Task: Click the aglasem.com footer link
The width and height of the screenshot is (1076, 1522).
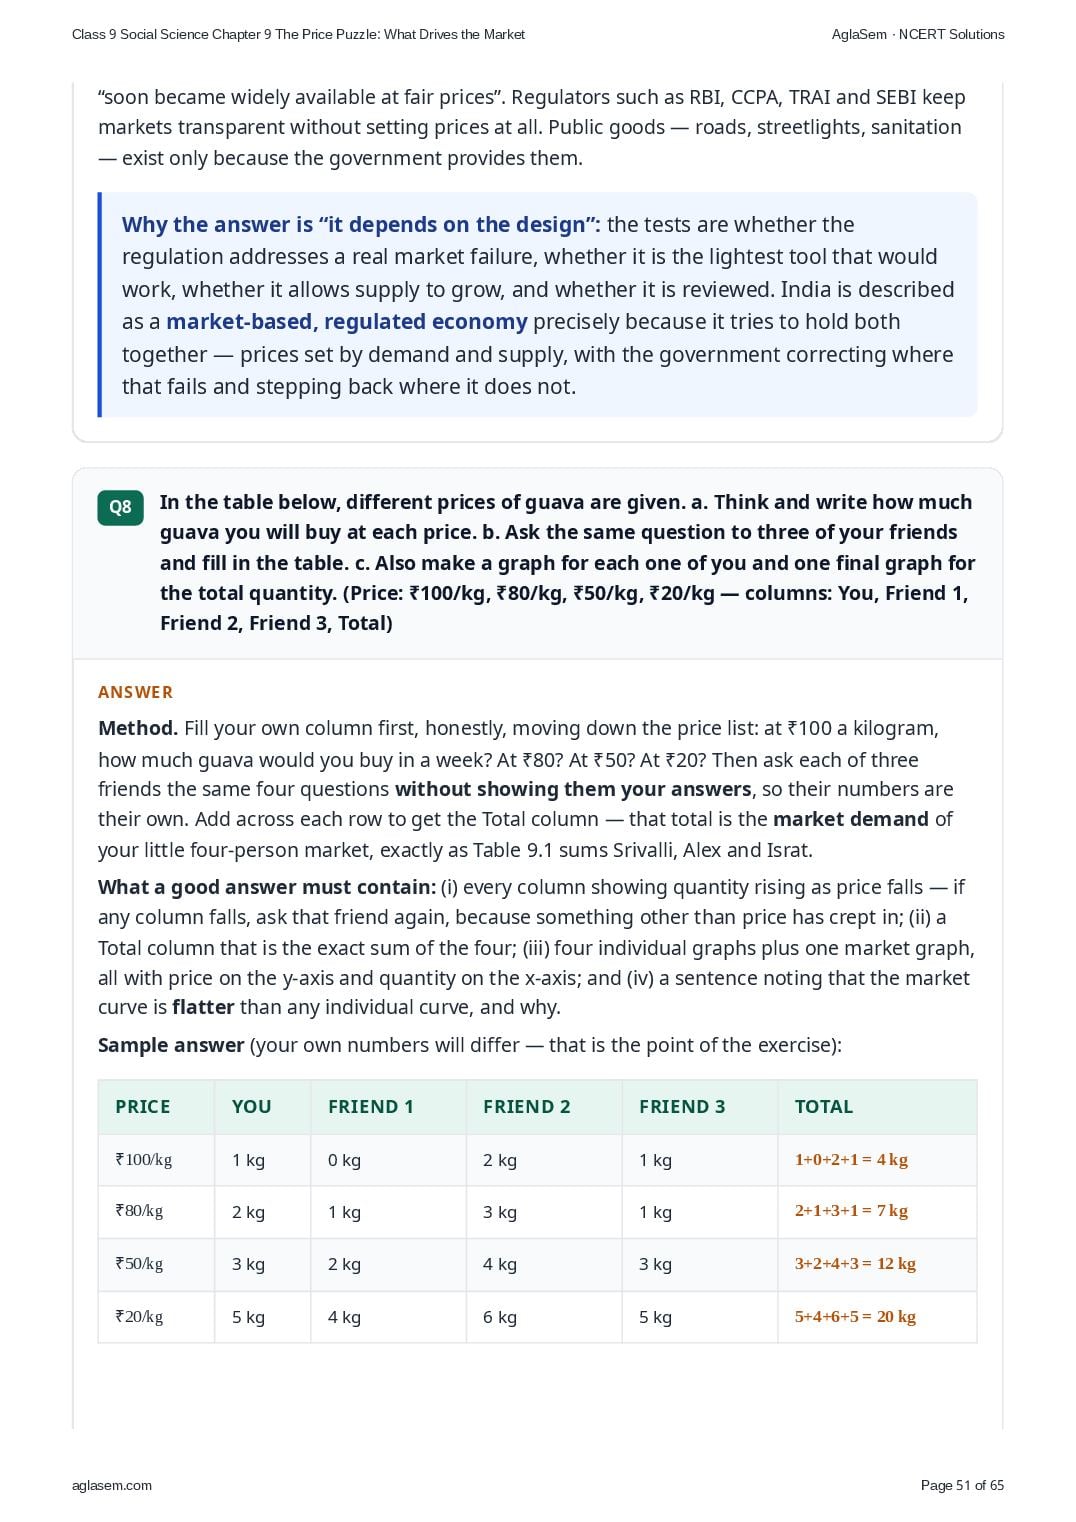Action: point(112,1485)
